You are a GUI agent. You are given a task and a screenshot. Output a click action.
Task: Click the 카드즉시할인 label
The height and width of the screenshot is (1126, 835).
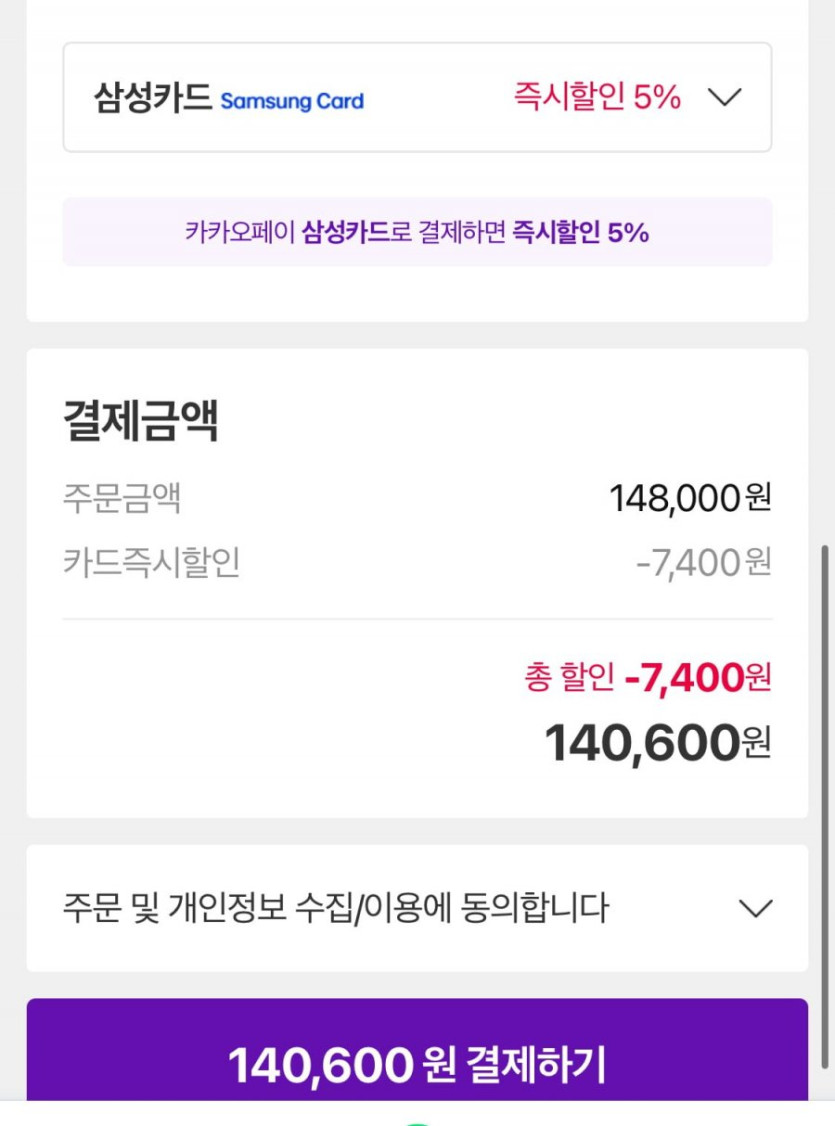point(151,563)
